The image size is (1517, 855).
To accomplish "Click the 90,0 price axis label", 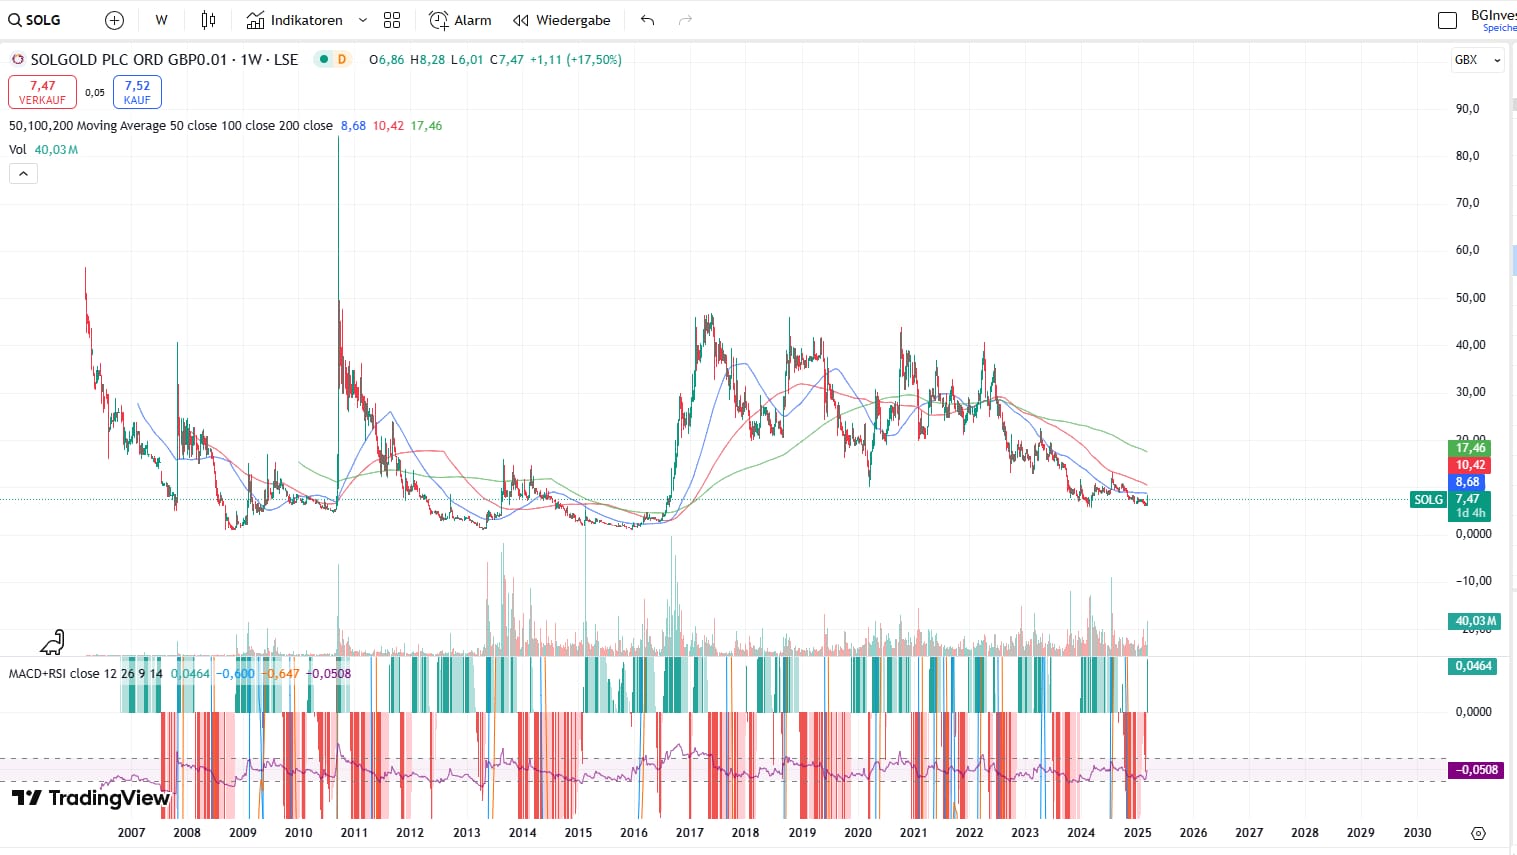I will point(1467,109).
